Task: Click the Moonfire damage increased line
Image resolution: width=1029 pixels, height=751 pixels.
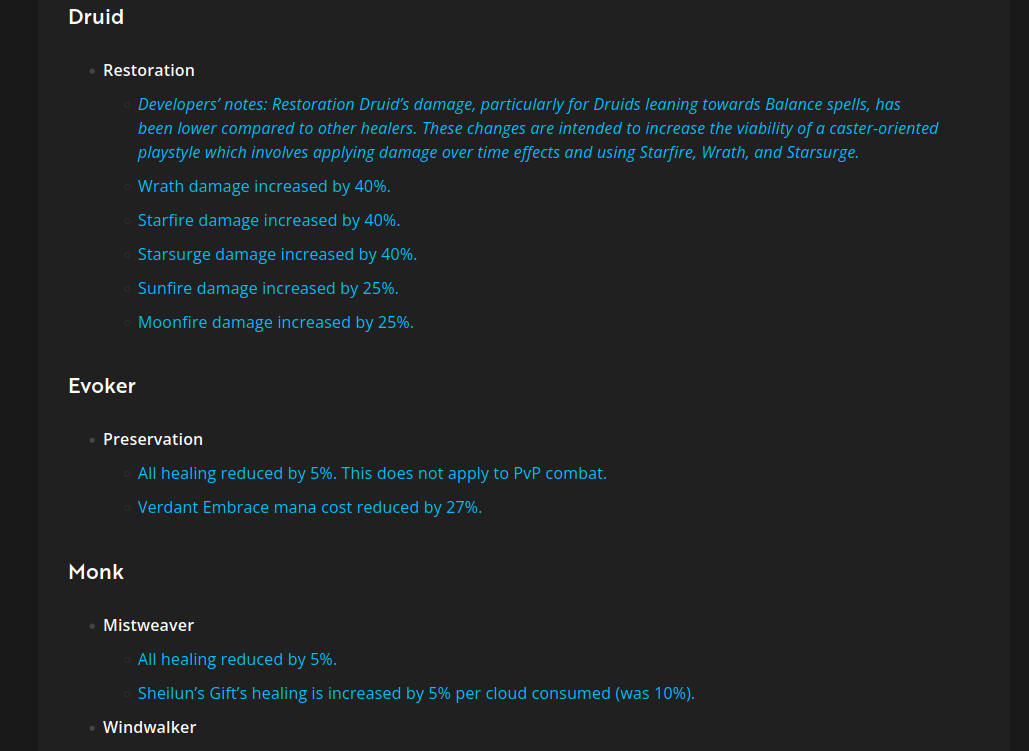Action: click(x=275, y=323)
